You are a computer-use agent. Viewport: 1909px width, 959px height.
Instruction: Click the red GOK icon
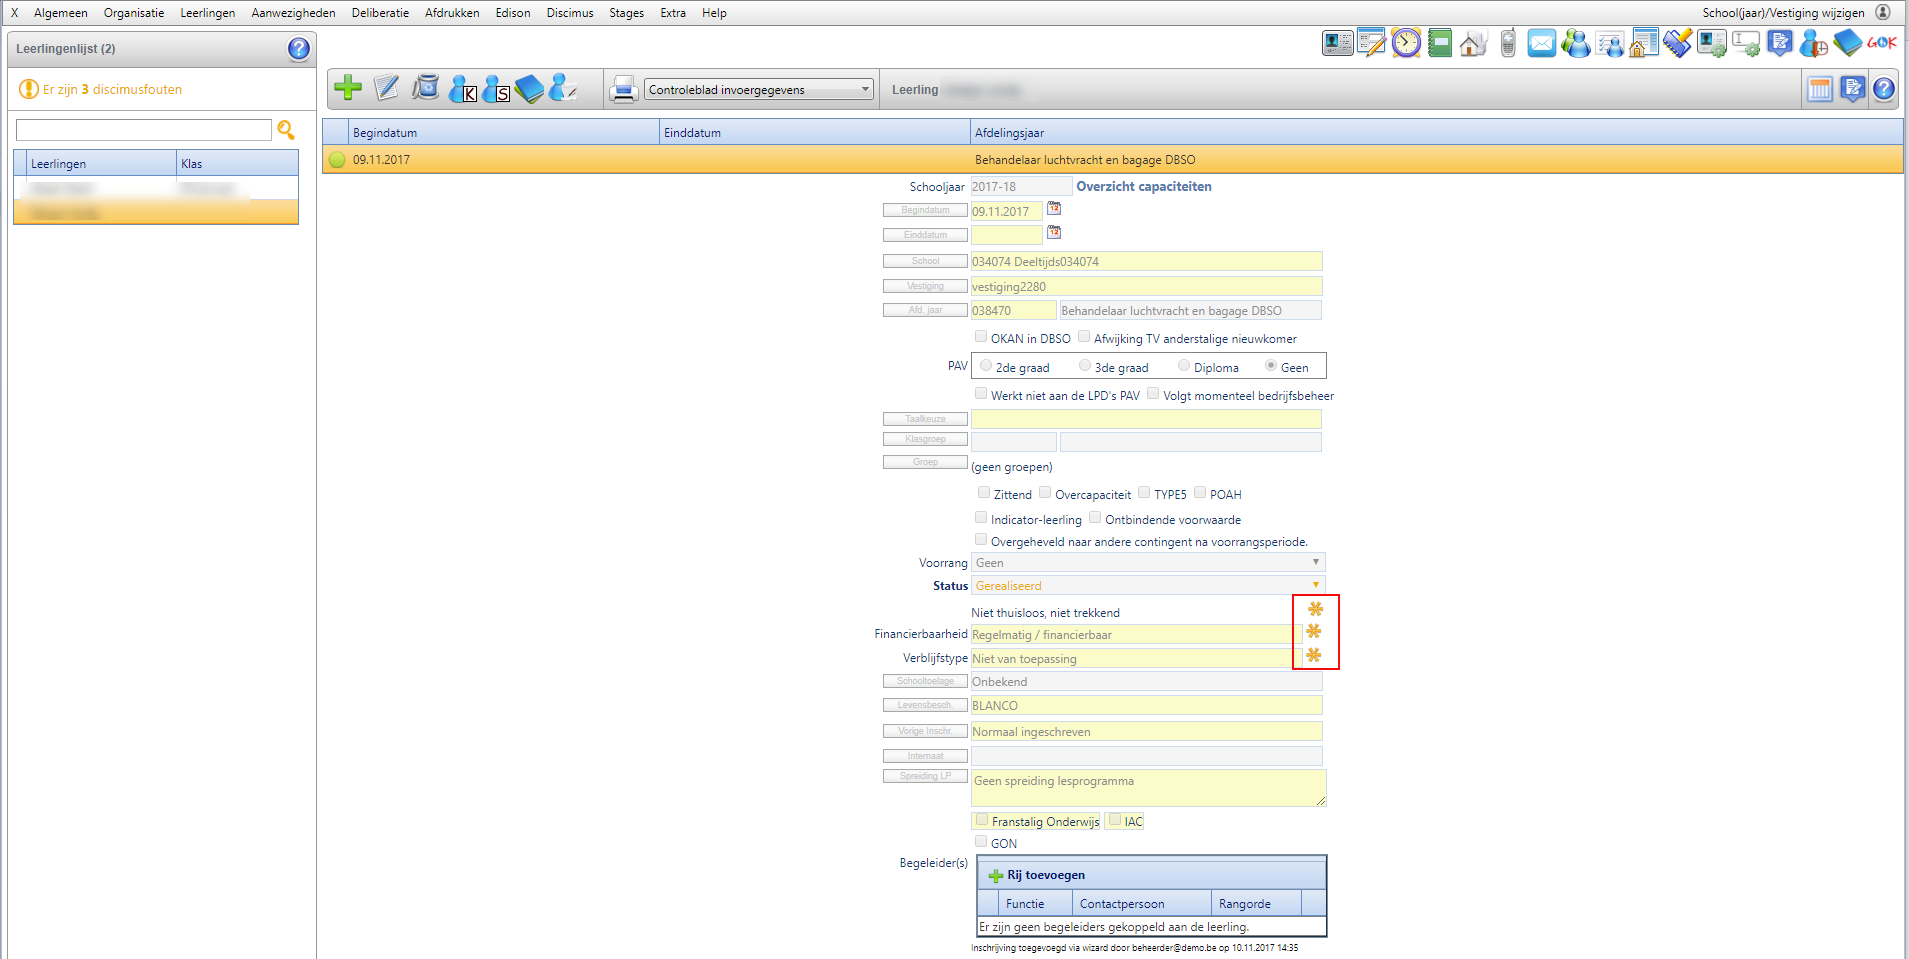1882,43
